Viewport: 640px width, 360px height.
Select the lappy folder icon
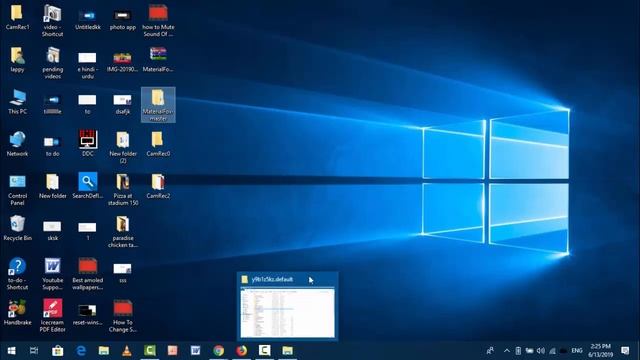17,60
